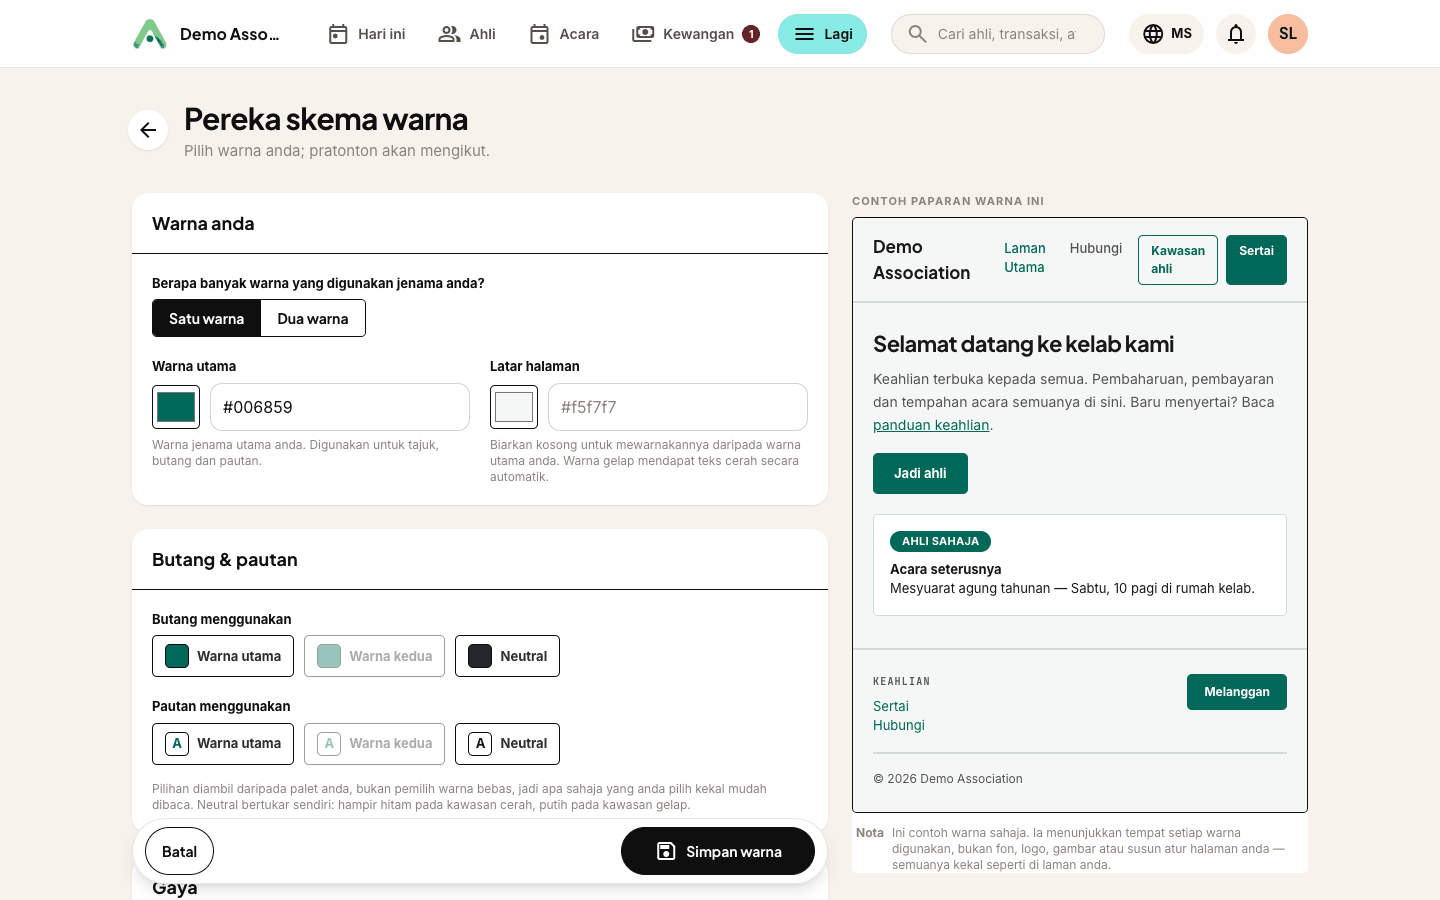1440x900 pixels.
Task: Choose Neutral for buttons
Action: [507, 656]
